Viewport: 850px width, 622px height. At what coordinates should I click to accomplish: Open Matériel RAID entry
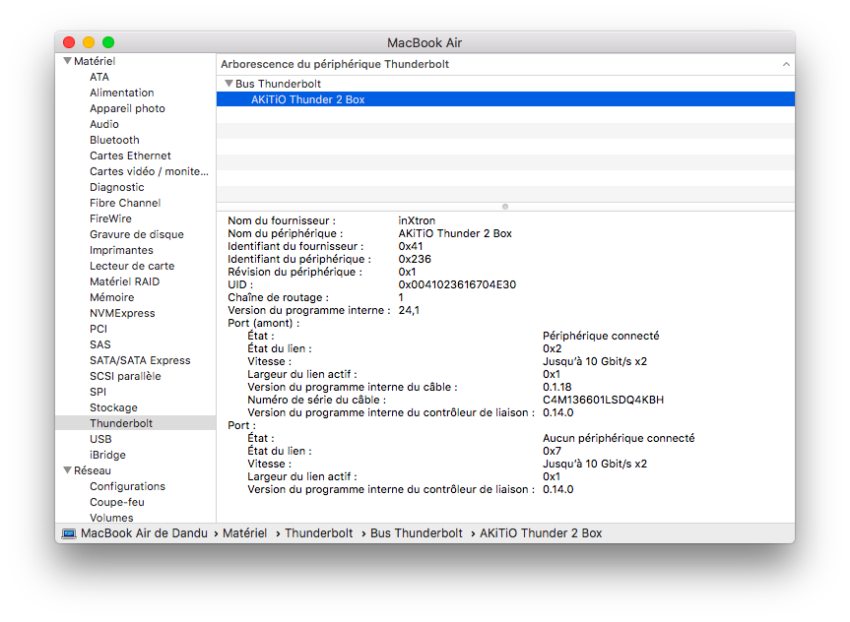coord(125,281)
